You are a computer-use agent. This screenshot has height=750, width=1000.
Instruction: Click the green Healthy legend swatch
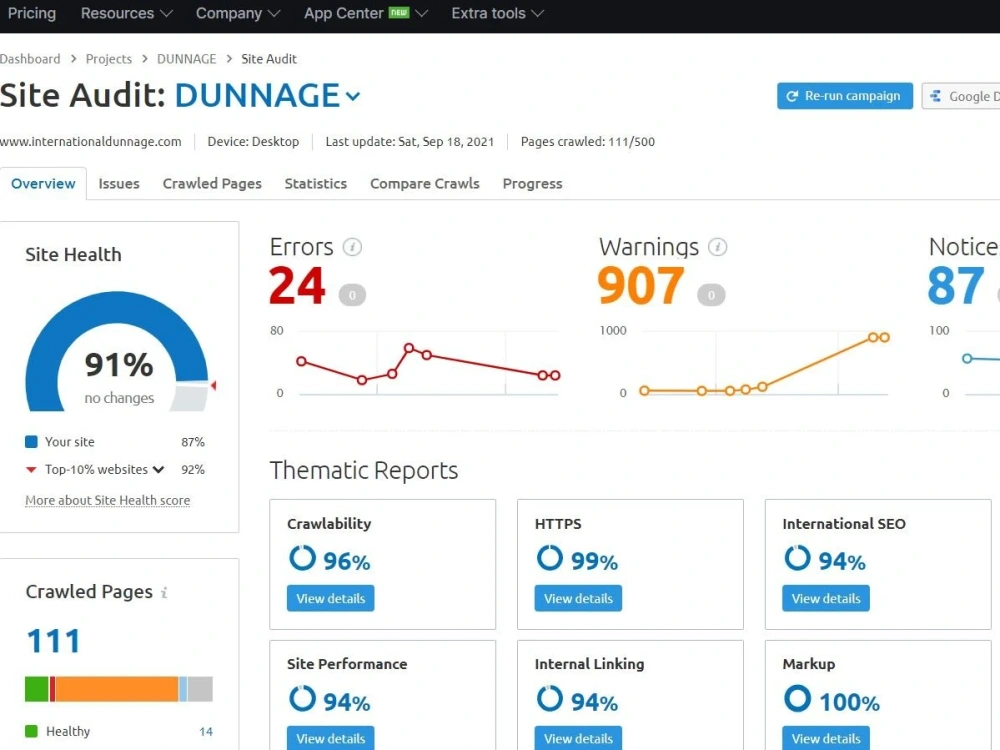click(x=31, y=731)
